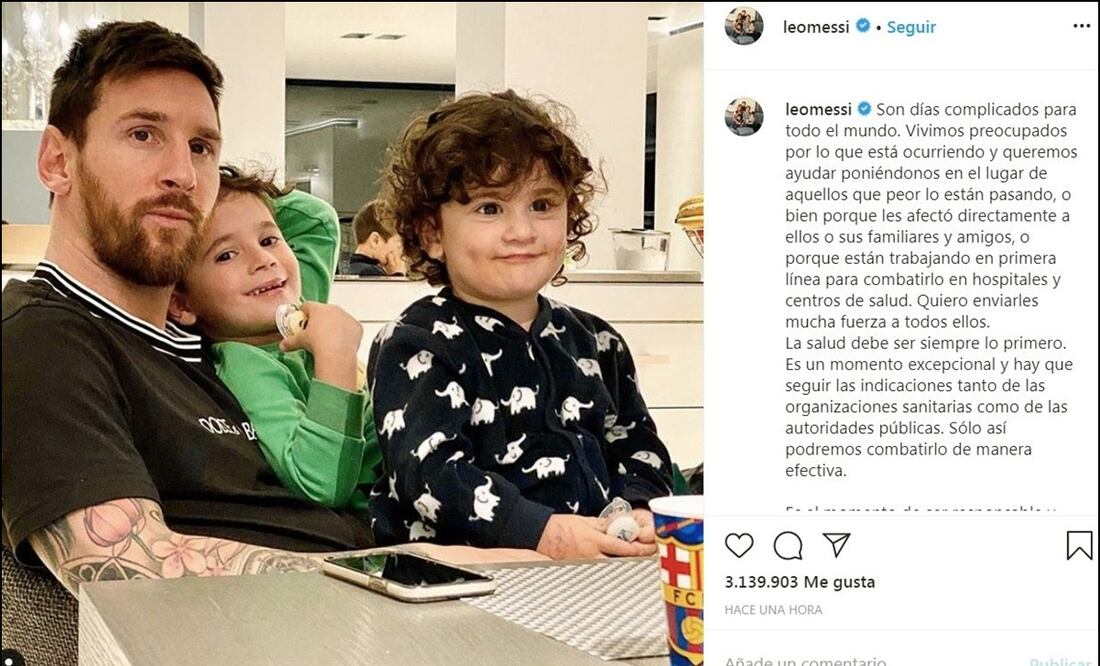Click the verified badge beside caption username

[x=864, y=109]
